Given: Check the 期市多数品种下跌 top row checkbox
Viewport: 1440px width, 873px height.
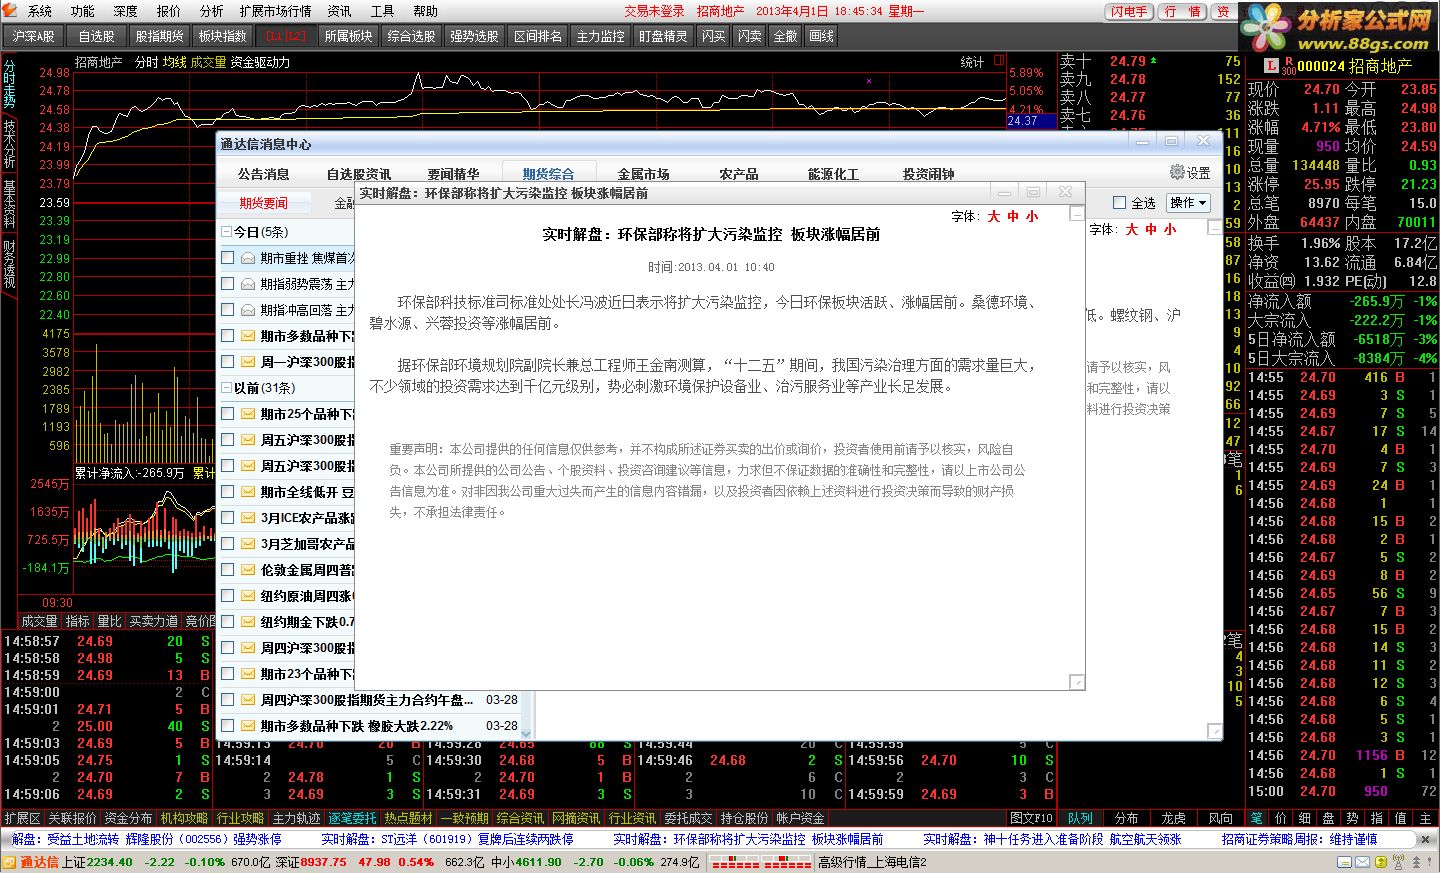Looking at the screenshot, I should [x=228, y=336].
